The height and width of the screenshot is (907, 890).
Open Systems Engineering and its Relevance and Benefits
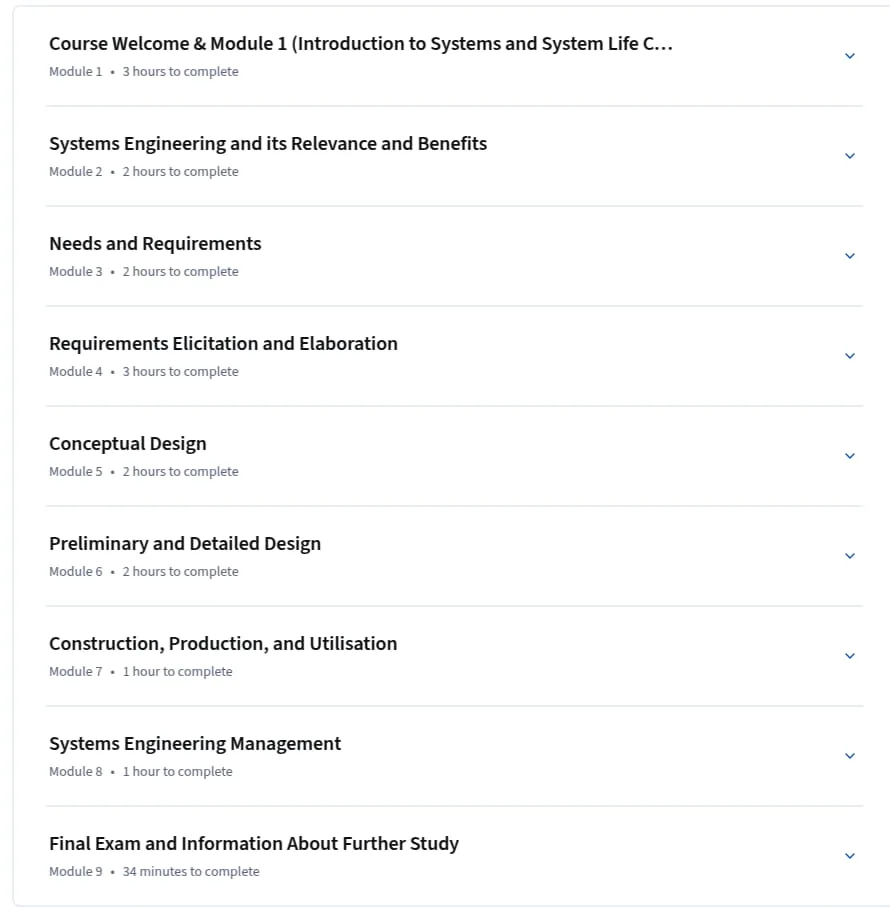(268, 143)
